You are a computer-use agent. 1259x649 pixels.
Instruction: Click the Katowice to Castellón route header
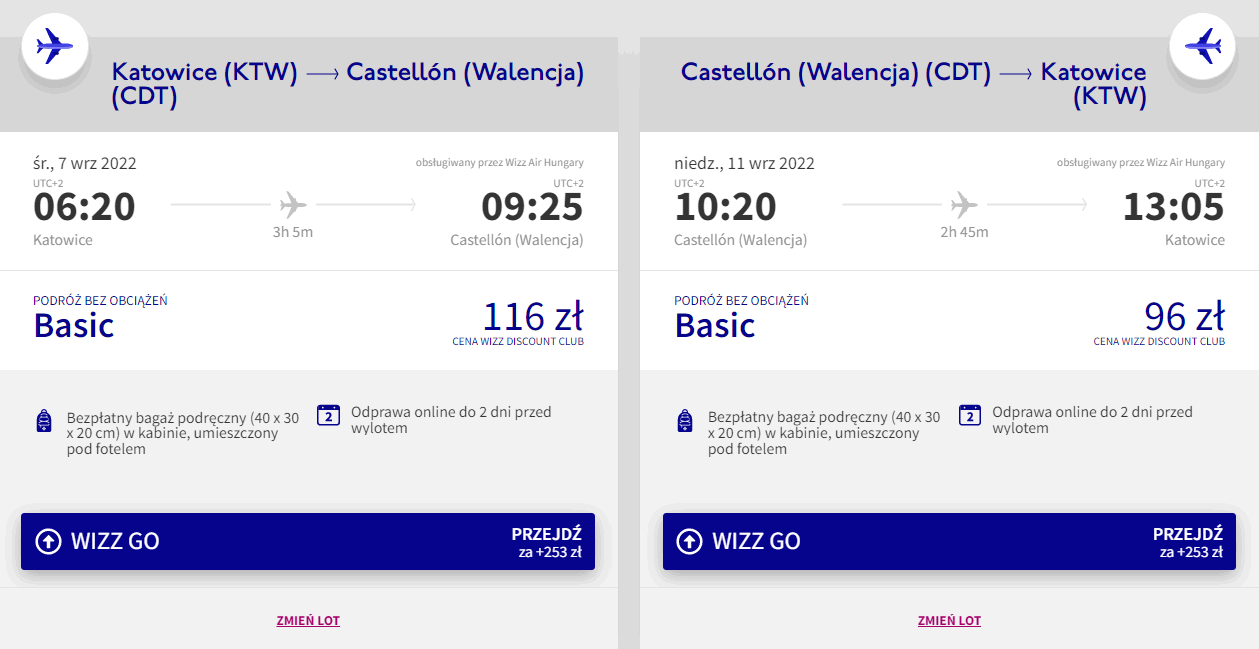pyautogui.click(x=347, y=84)
